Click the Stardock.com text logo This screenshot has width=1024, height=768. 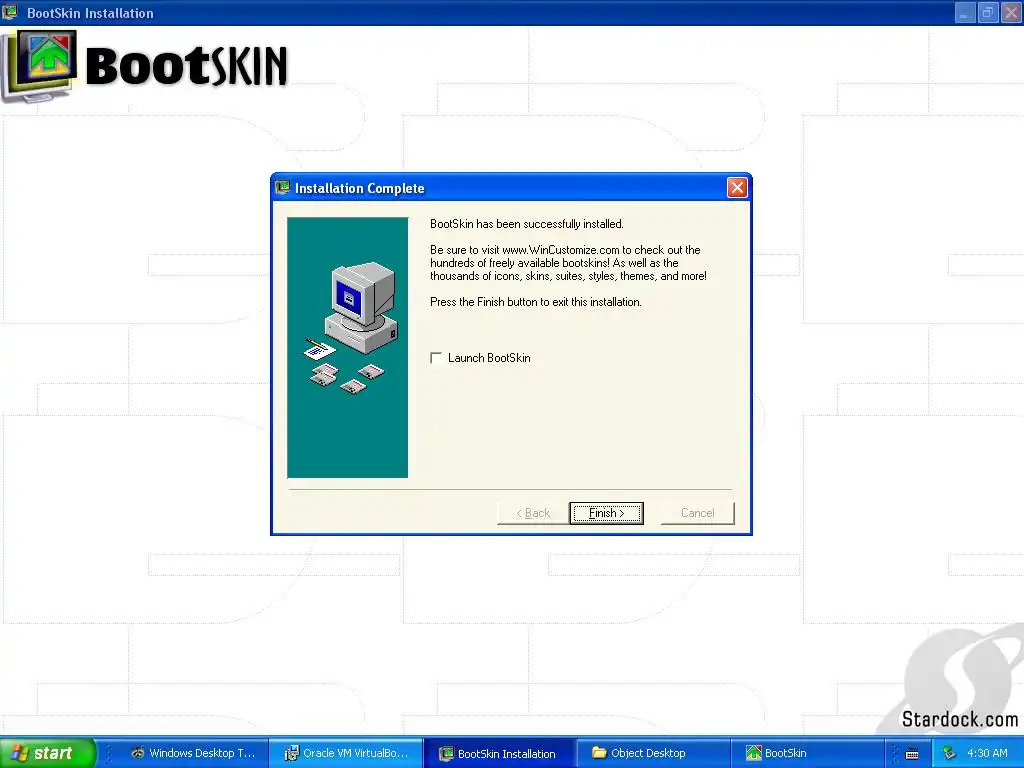959,719
